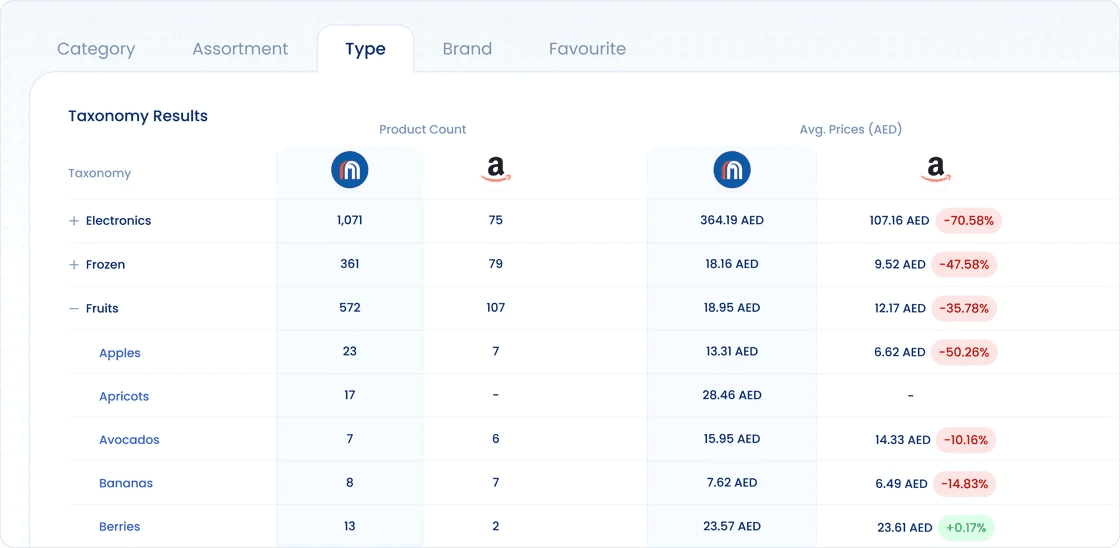The image size is (1120, 548).
Task: Collapse the Fruits taxonomy row
Action: (x=74, y=309)
